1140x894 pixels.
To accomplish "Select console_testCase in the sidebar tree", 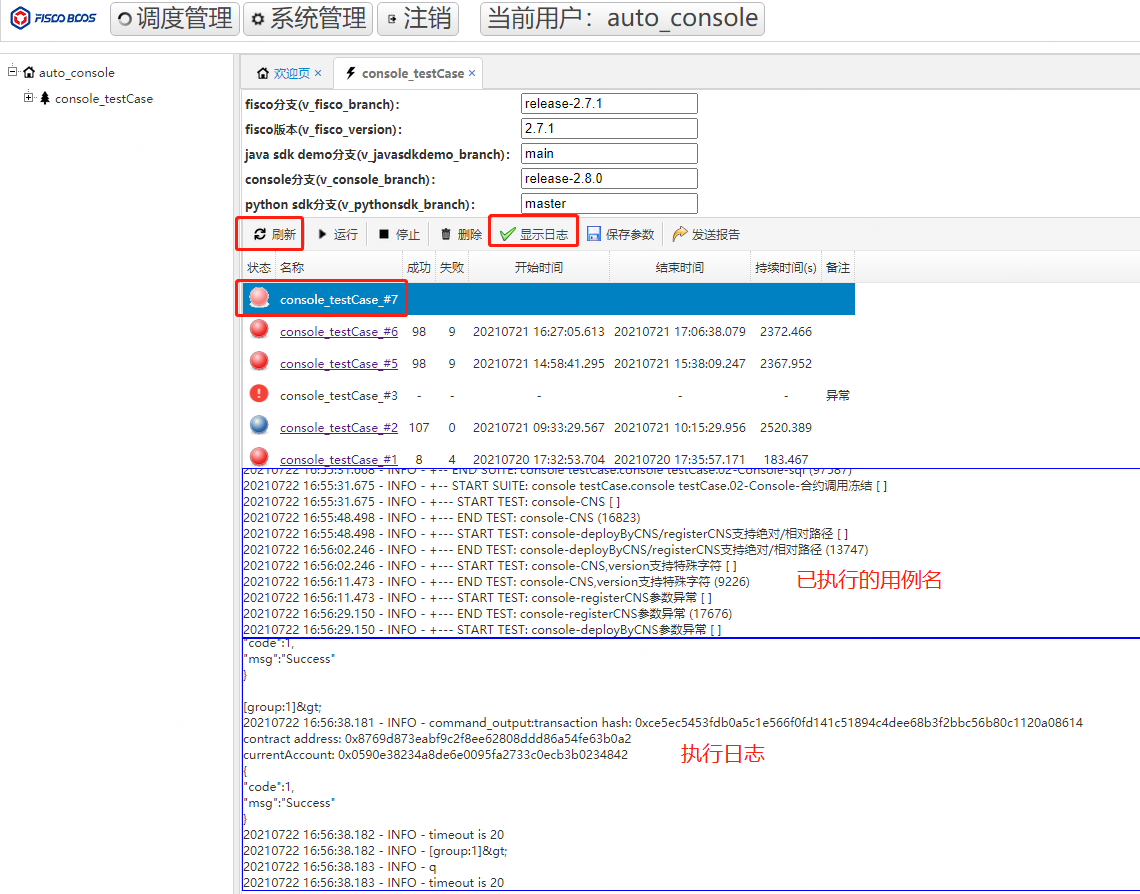I will (x=104, y=99).
